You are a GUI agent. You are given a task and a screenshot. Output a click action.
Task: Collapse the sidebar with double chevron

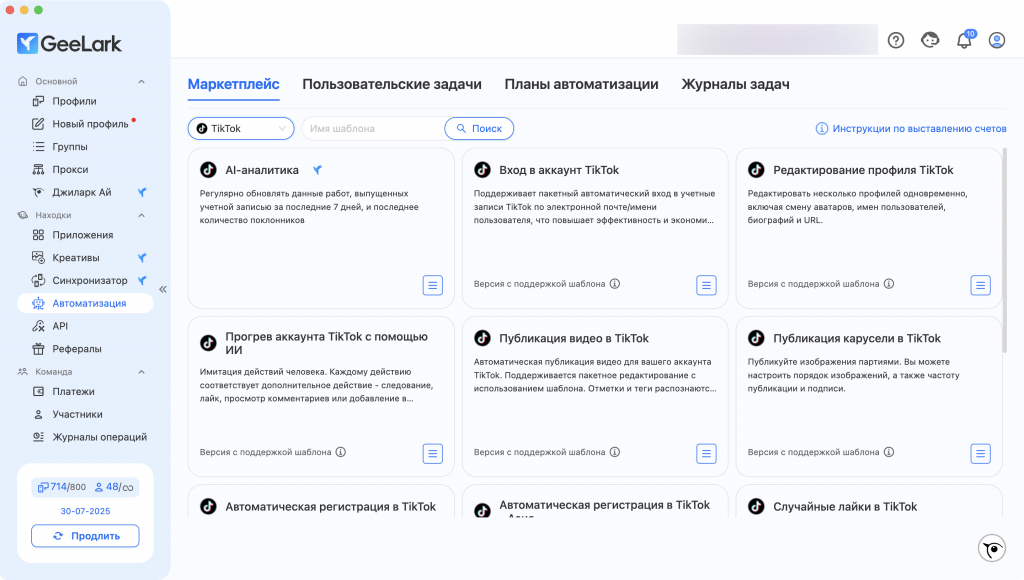[x=163, y=289]
